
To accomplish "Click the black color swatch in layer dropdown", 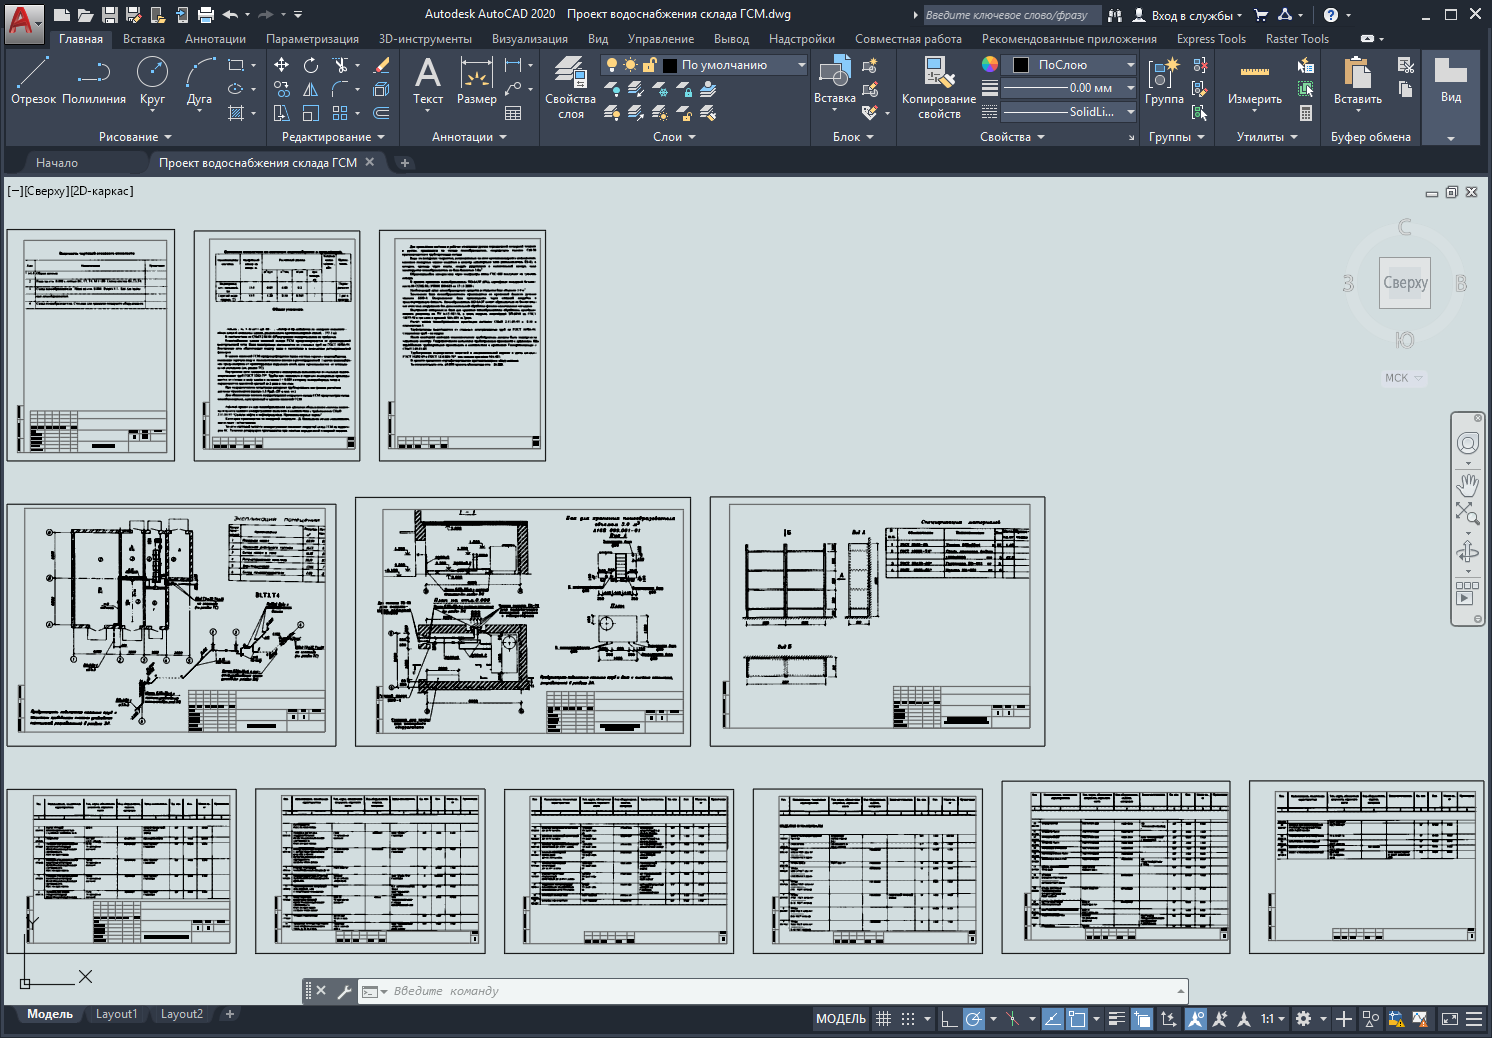I will 670,65.
